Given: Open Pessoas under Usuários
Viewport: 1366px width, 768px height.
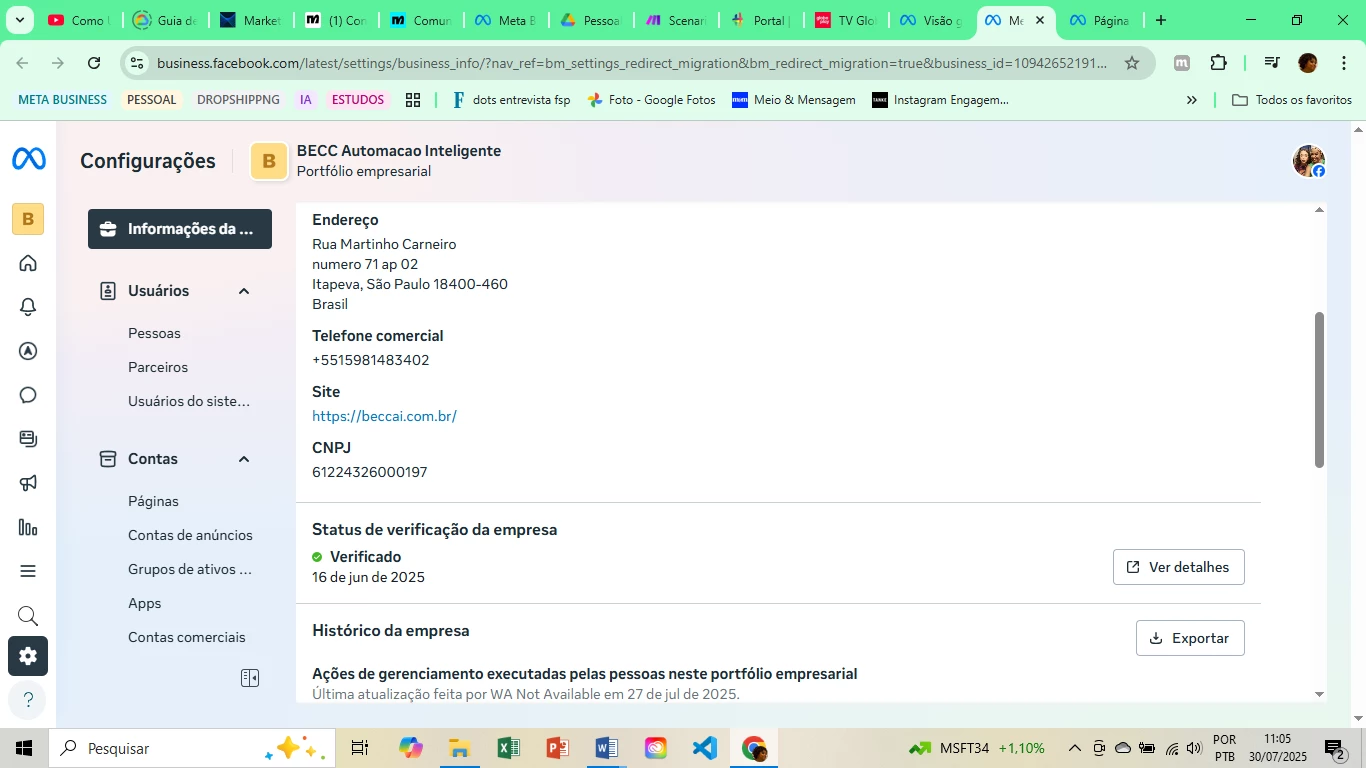Looking at the screenshot, I should pyautogui.click(x=154, y=333).
